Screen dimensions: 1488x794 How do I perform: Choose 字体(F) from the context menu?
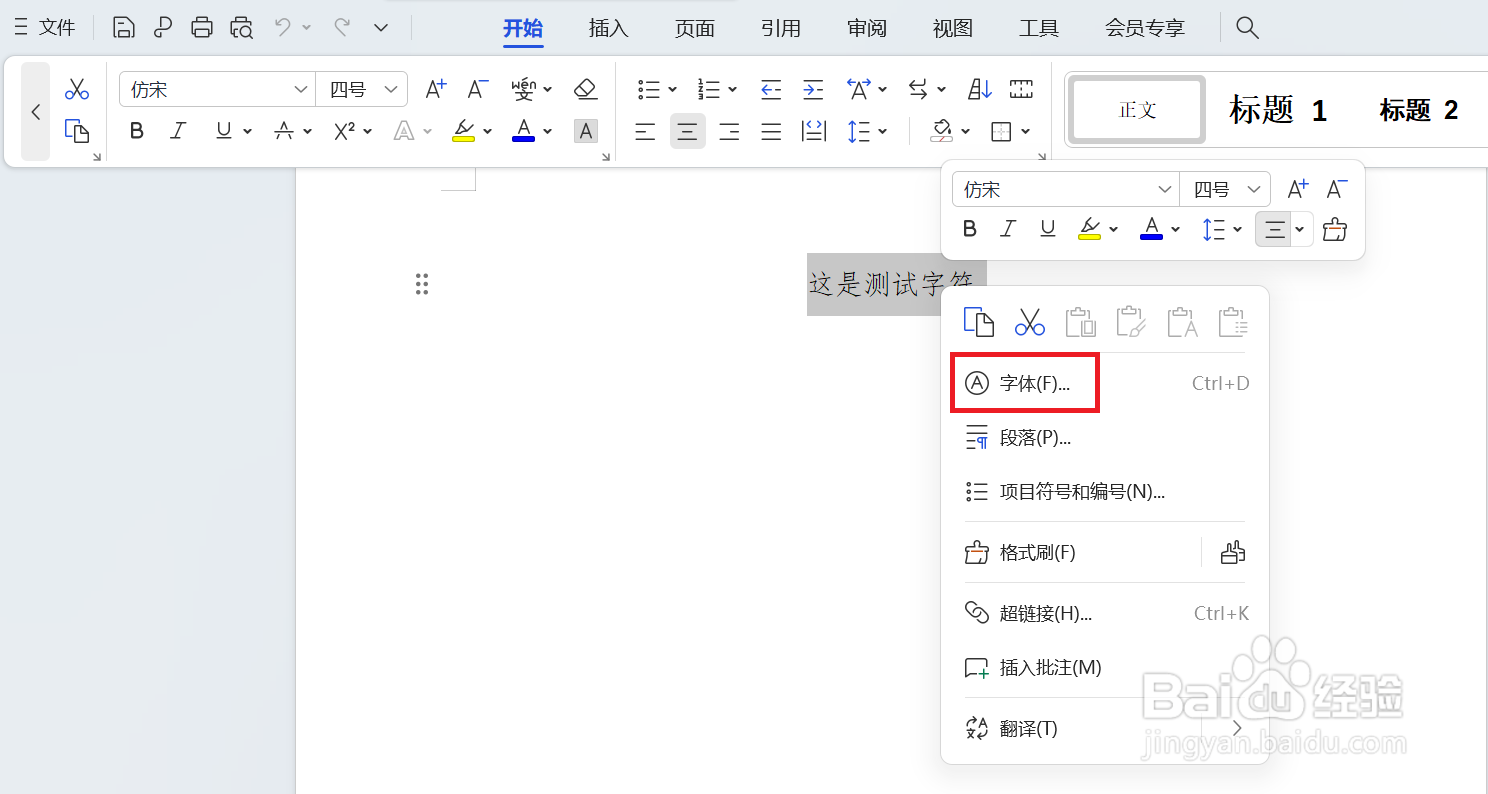click(1021, 382)
